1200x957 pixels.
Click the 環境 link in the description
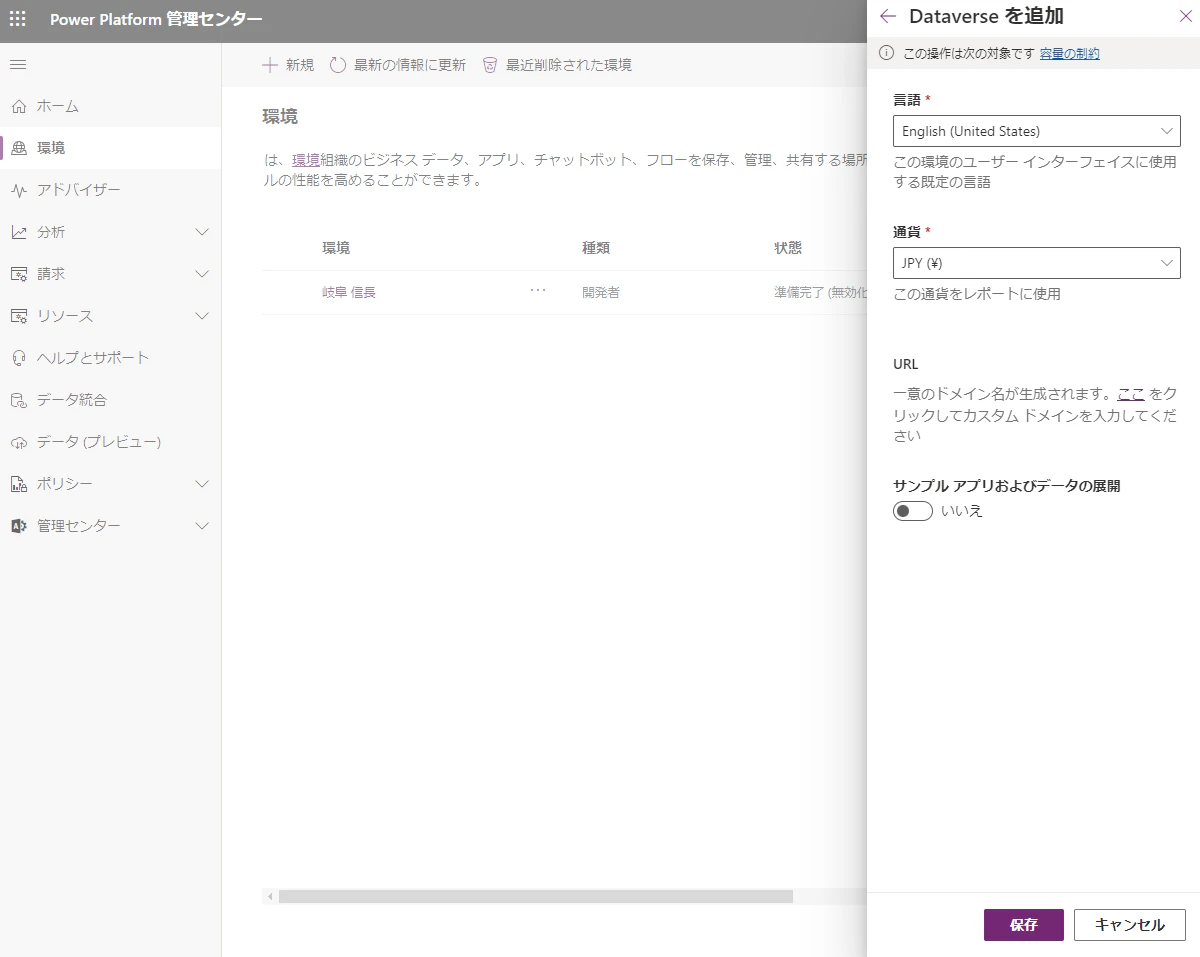[306, 160]
